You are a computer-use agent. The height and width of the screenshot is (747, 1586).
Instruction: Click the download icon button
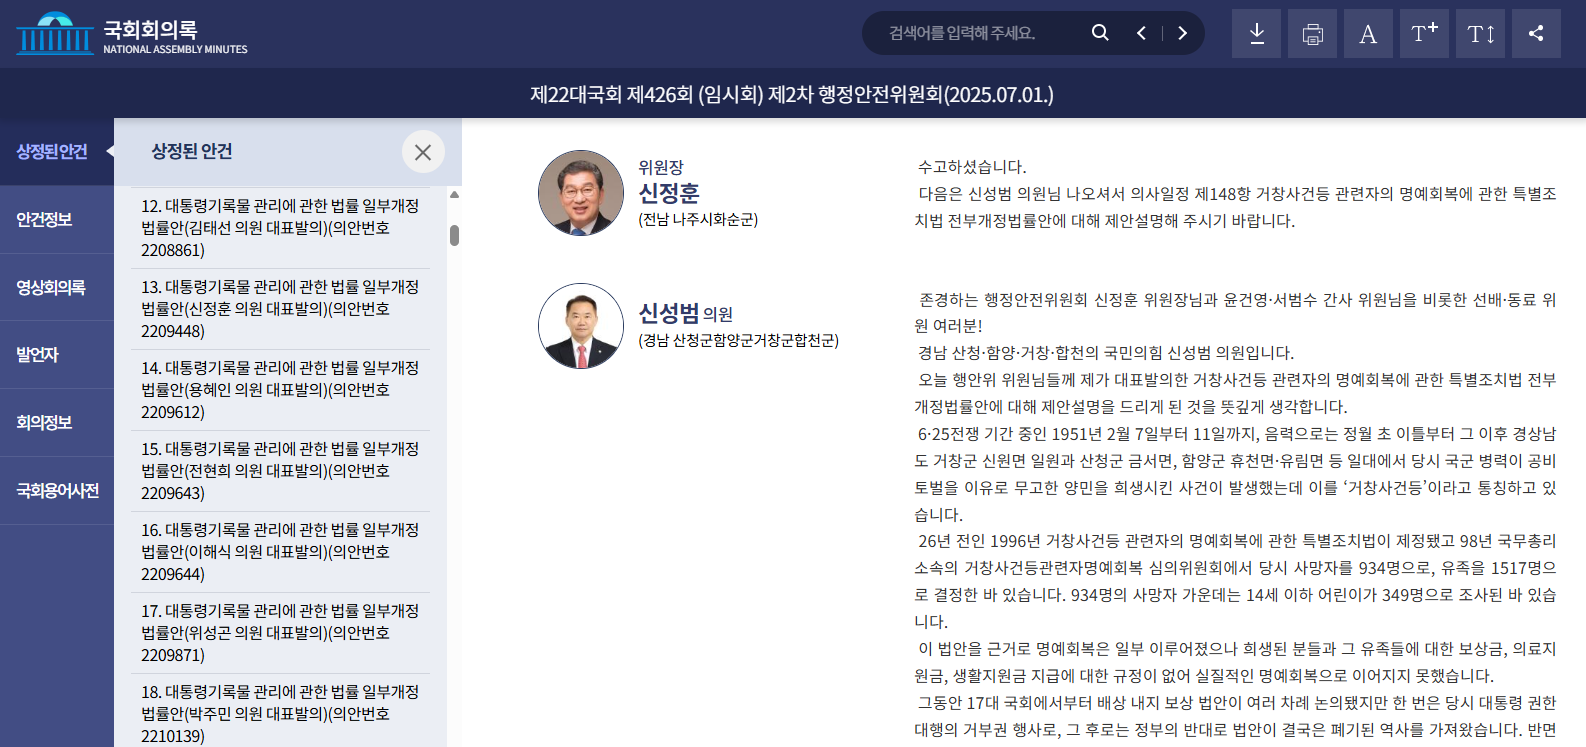pyautogui.click(x=1257, y=34)
